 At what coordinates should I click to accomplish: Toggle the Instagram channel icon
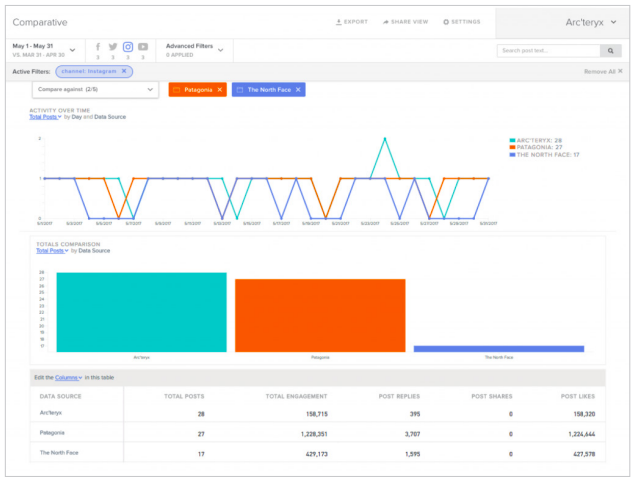point(128,47)
